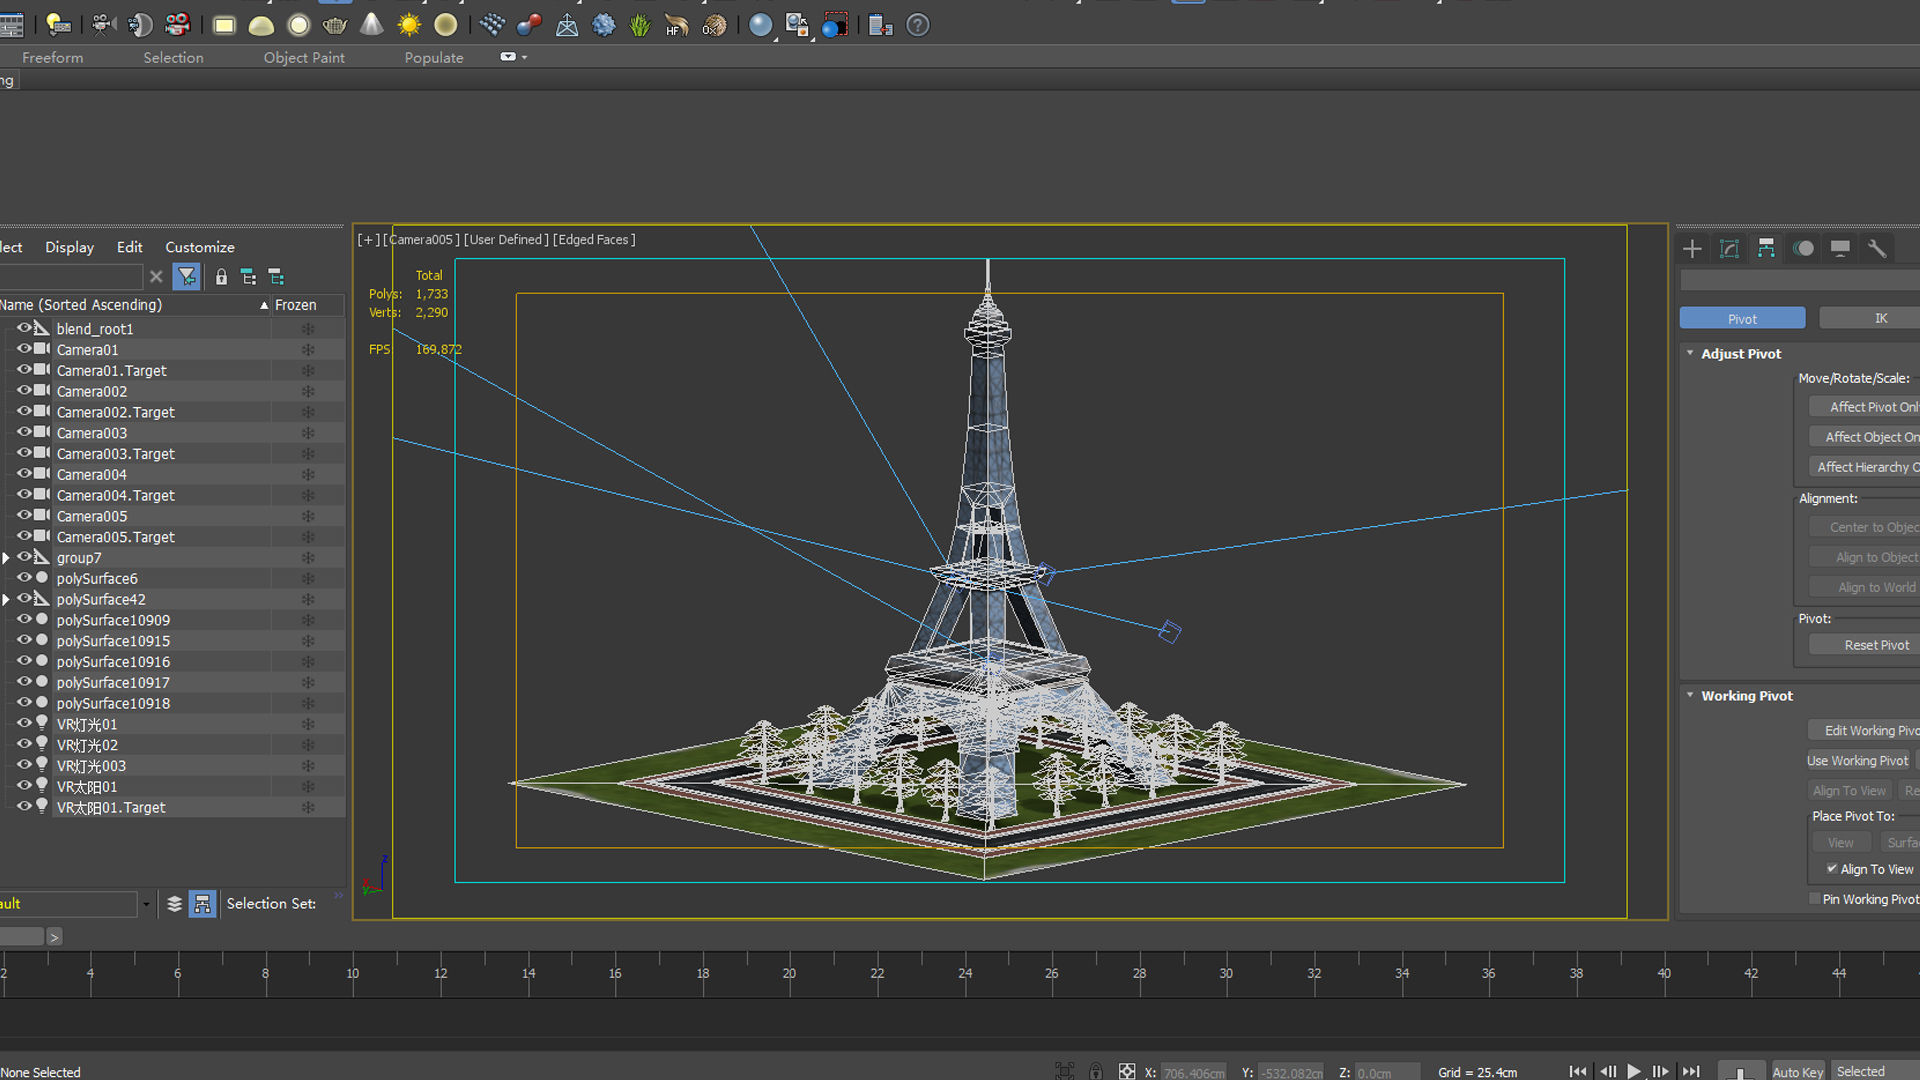Screen dimensions: 1920x1080
Task: Open the Motion panel icon
Action: click(x=1803, y=249)
